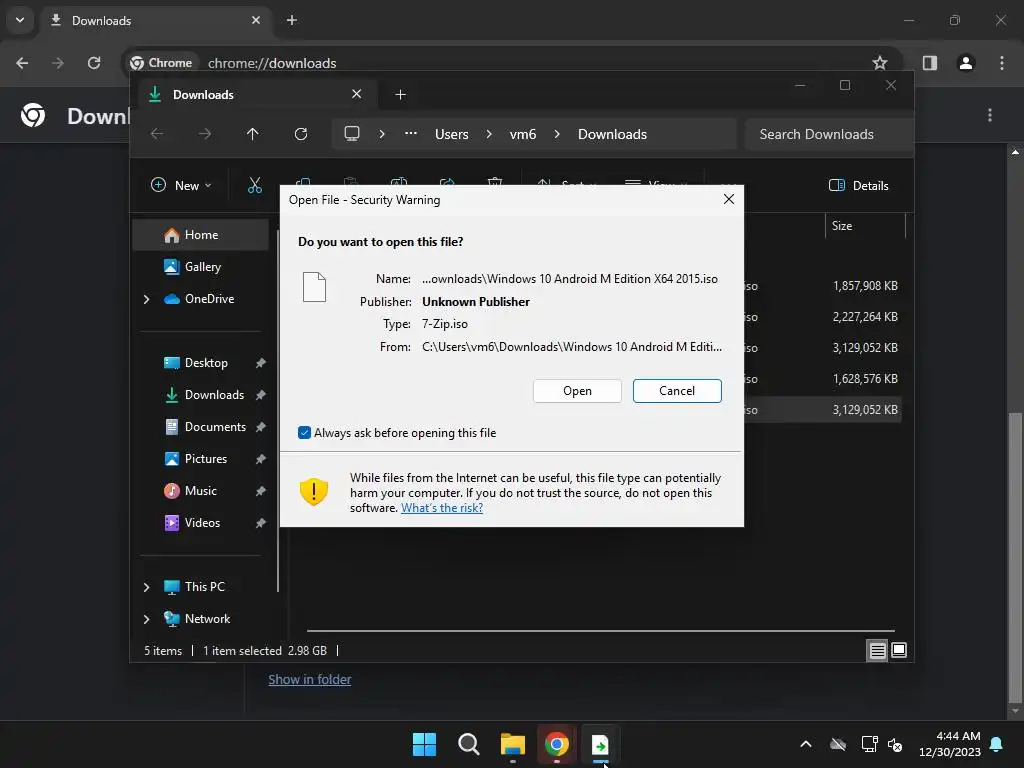Open the breadcrumb ellipsis menu
1024x768 pixels.
[411, 133]
